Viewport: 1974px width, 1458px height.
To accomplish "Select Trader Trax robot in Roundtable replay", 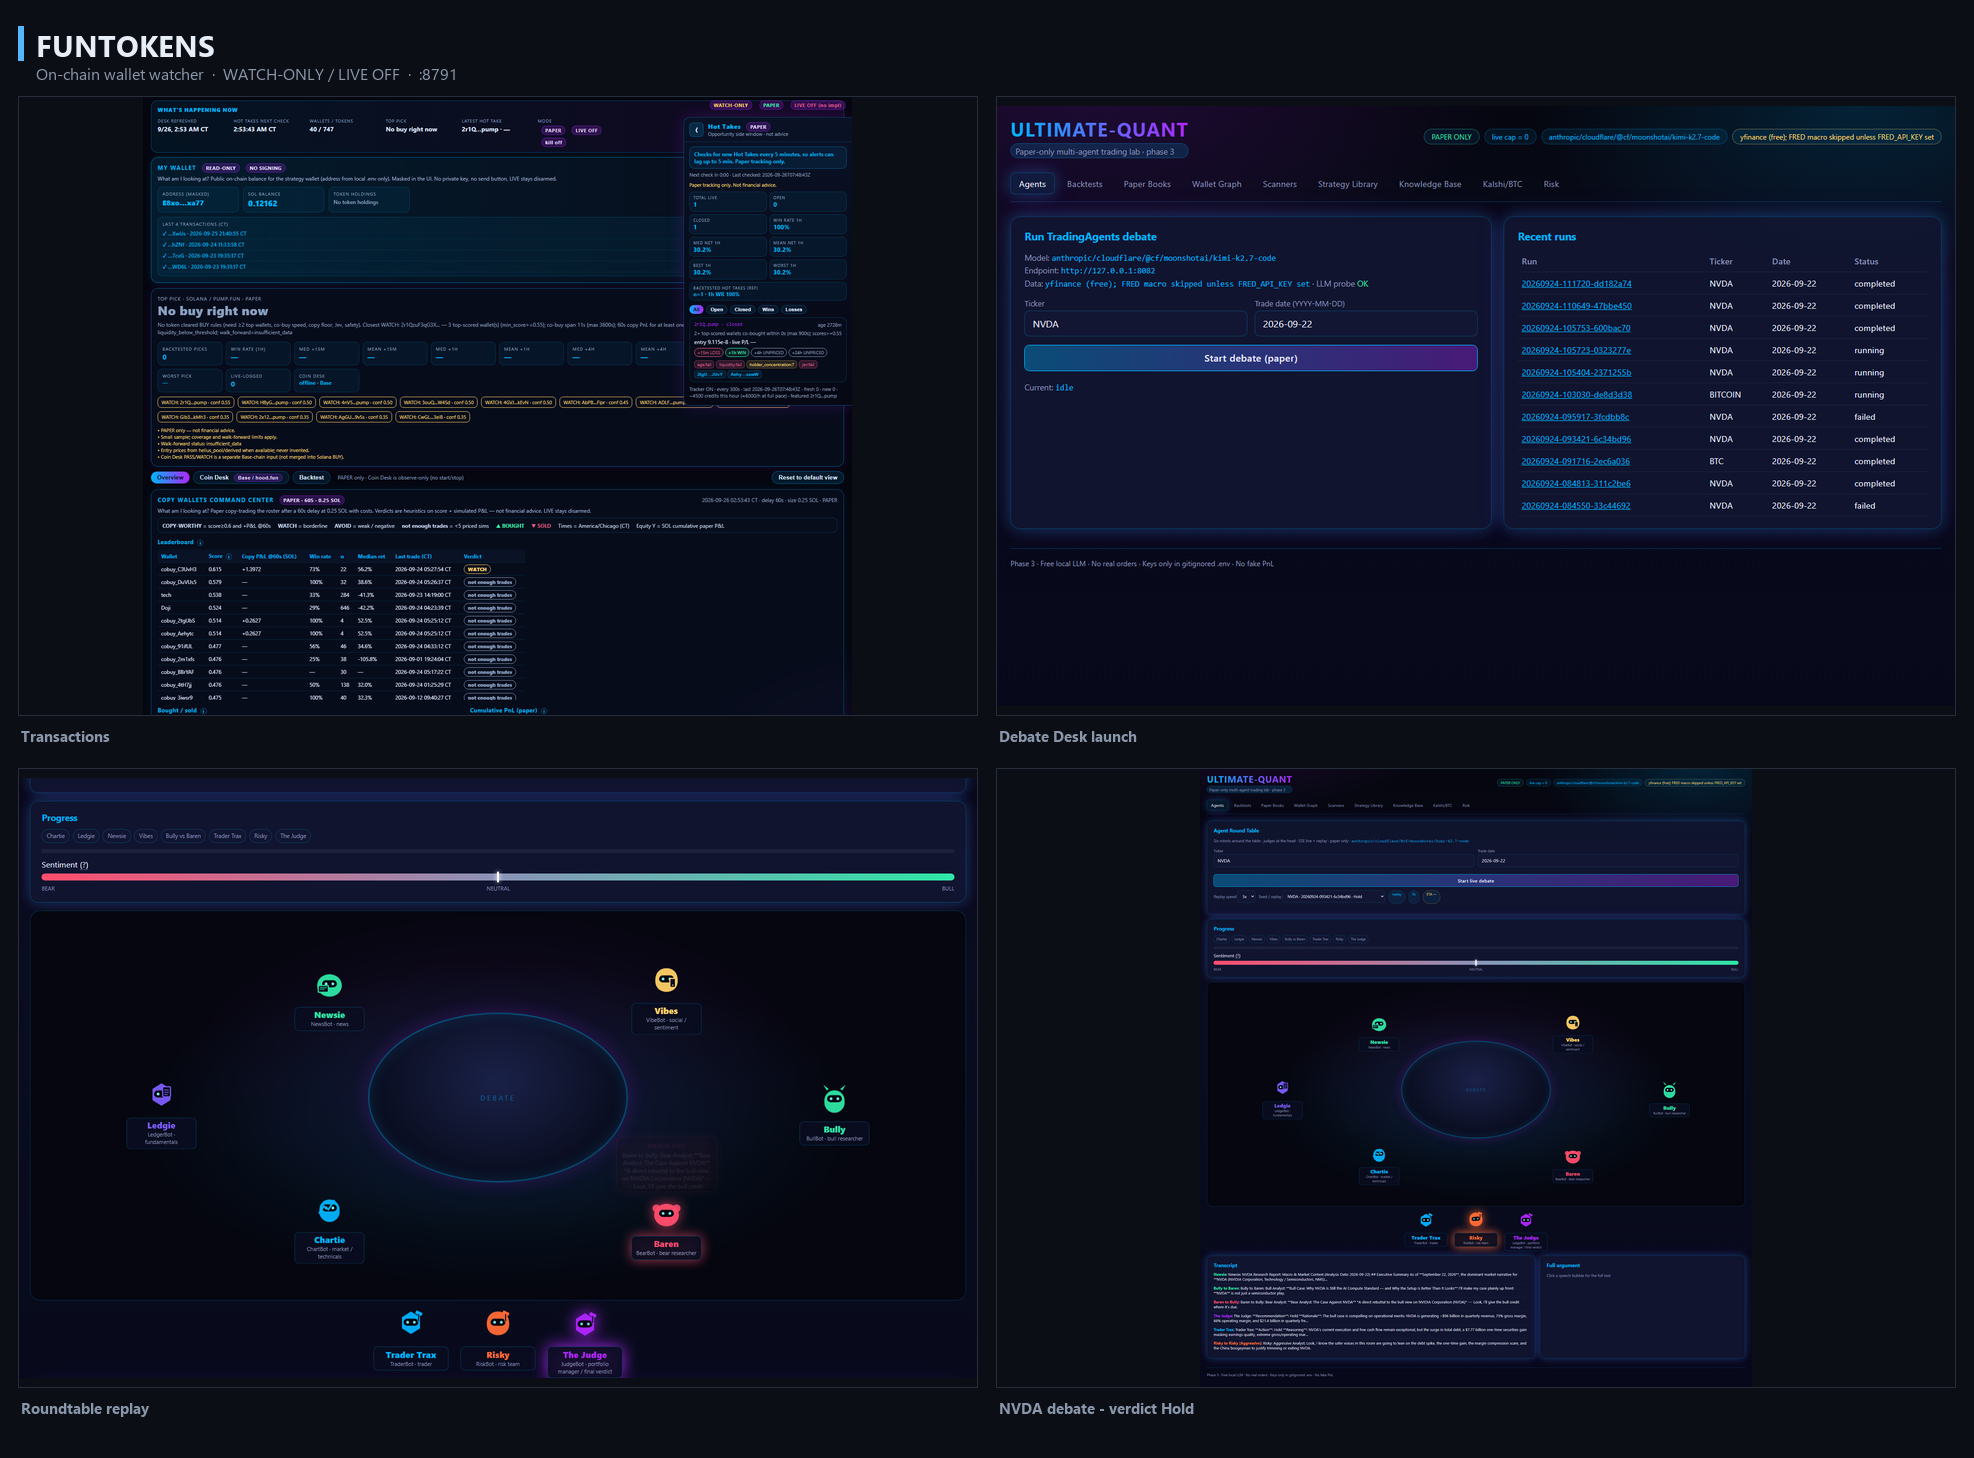I will tap(411, 1323).
